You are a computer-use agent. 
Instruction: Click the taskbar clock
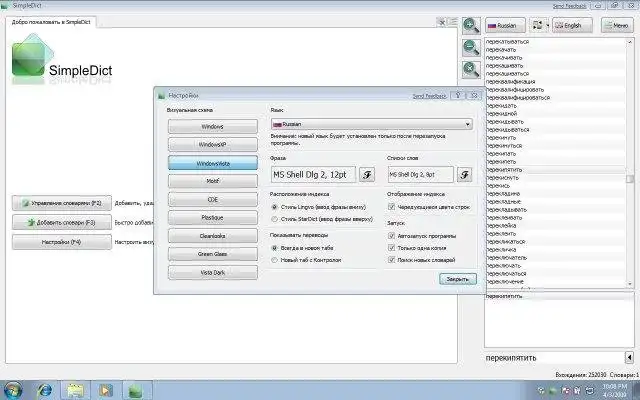615,390
